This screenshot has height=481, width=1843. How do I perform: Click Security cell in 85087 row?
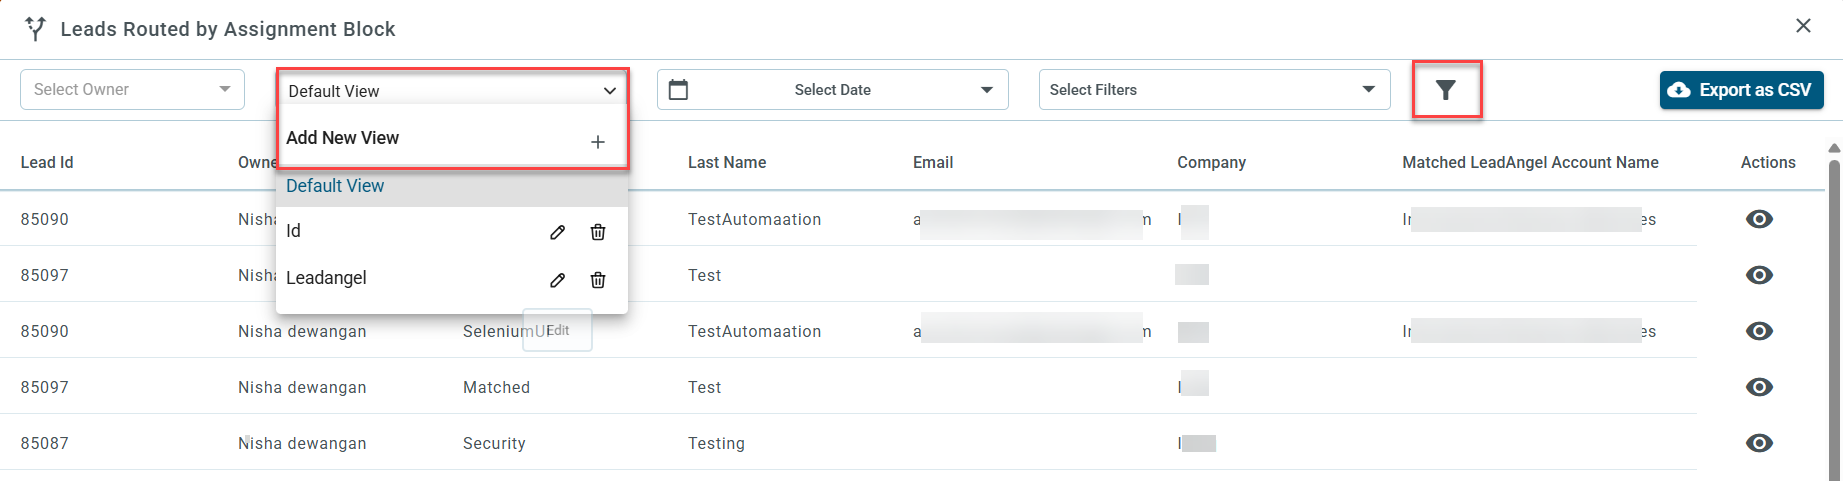tap(494, 443)
